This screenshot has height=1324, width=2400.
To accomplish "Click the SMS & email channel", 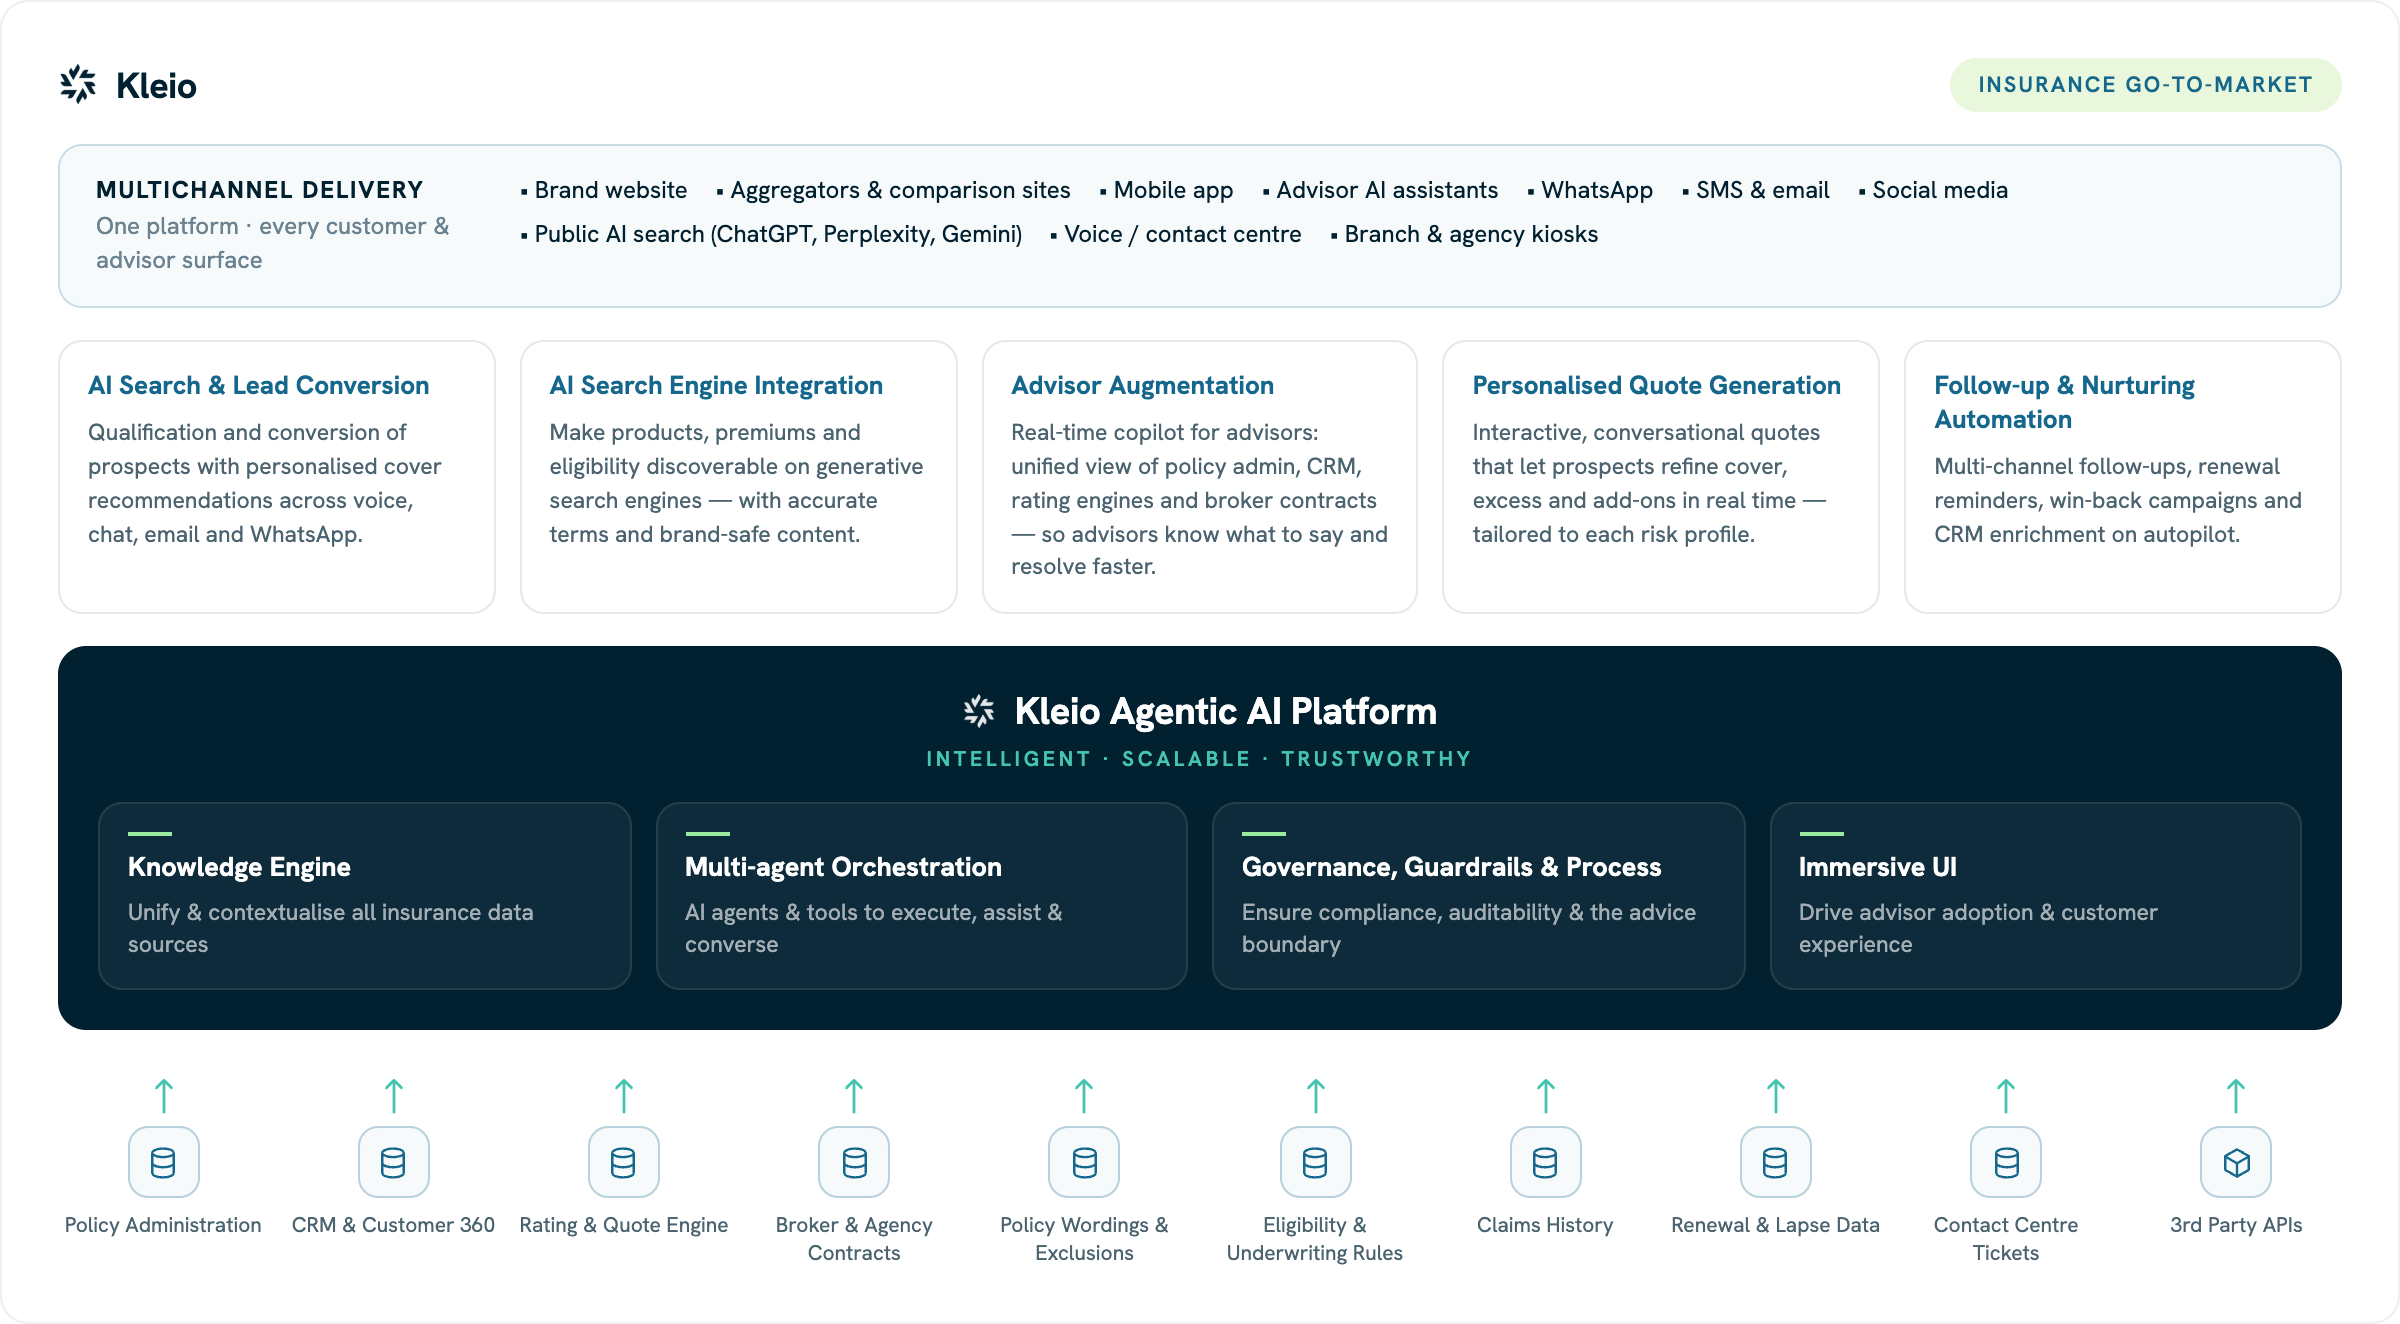I will [x=1756, y=190].
